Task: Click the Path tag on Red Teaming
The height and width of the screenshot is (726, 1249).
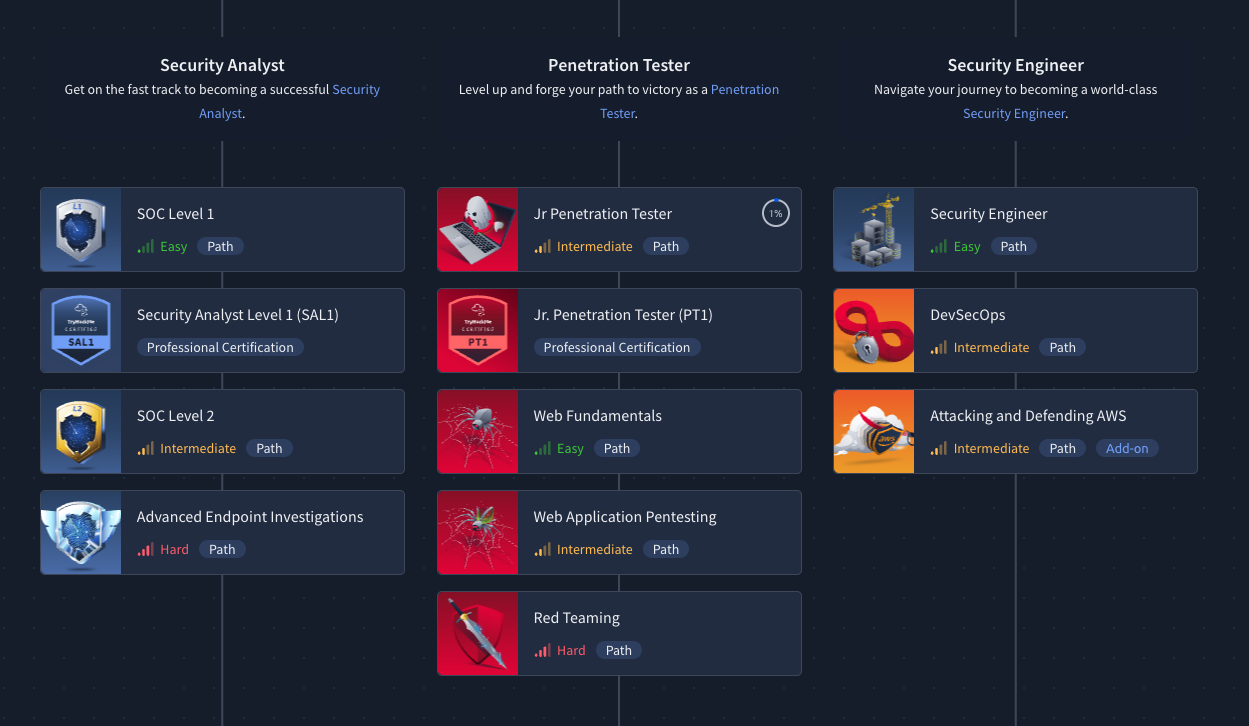Action: click(619, 650)
